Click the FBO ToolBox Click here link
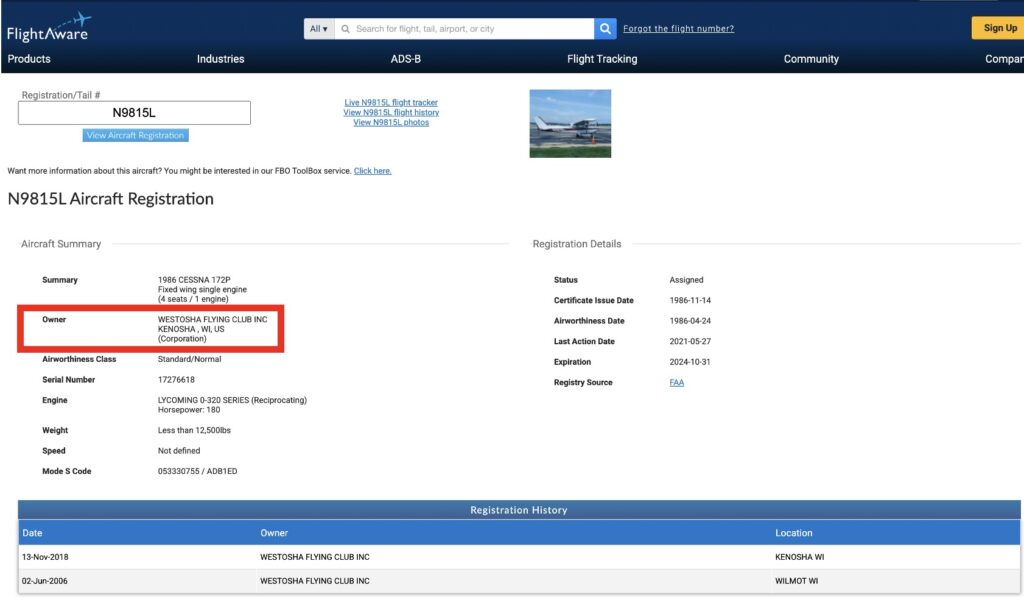Screen dimensions: 1024x597 pos(372,171)
